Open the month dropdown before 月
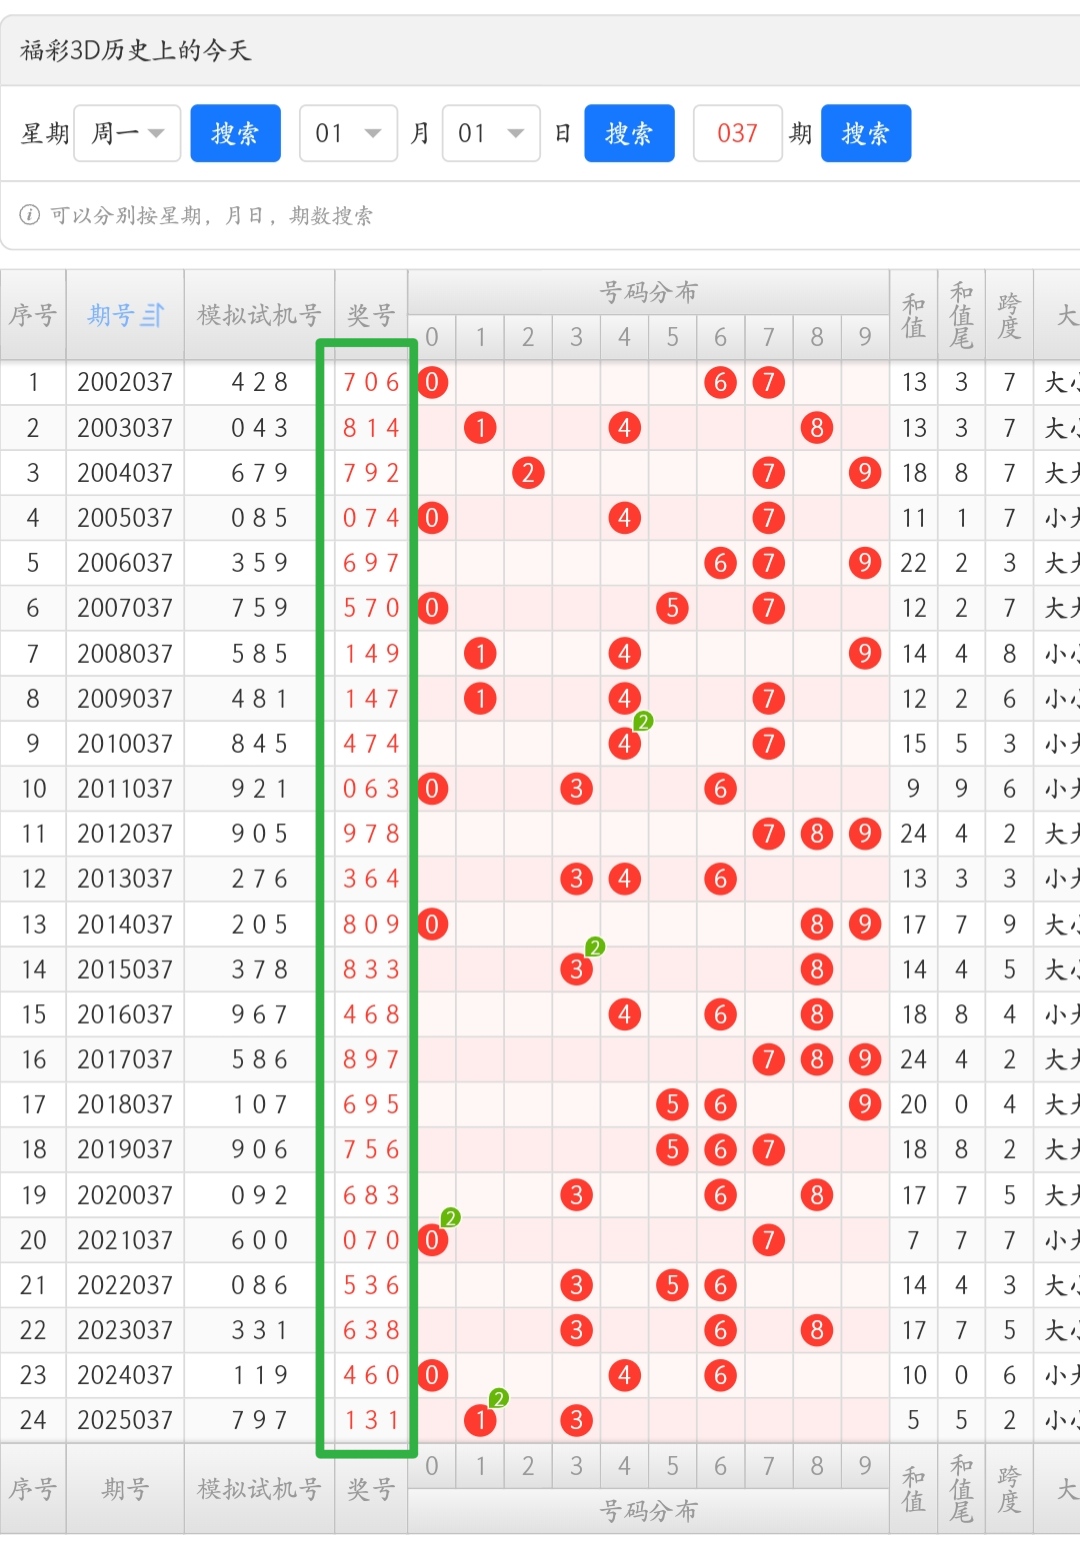This screenshot has width=1080, height=1548. 348,133
